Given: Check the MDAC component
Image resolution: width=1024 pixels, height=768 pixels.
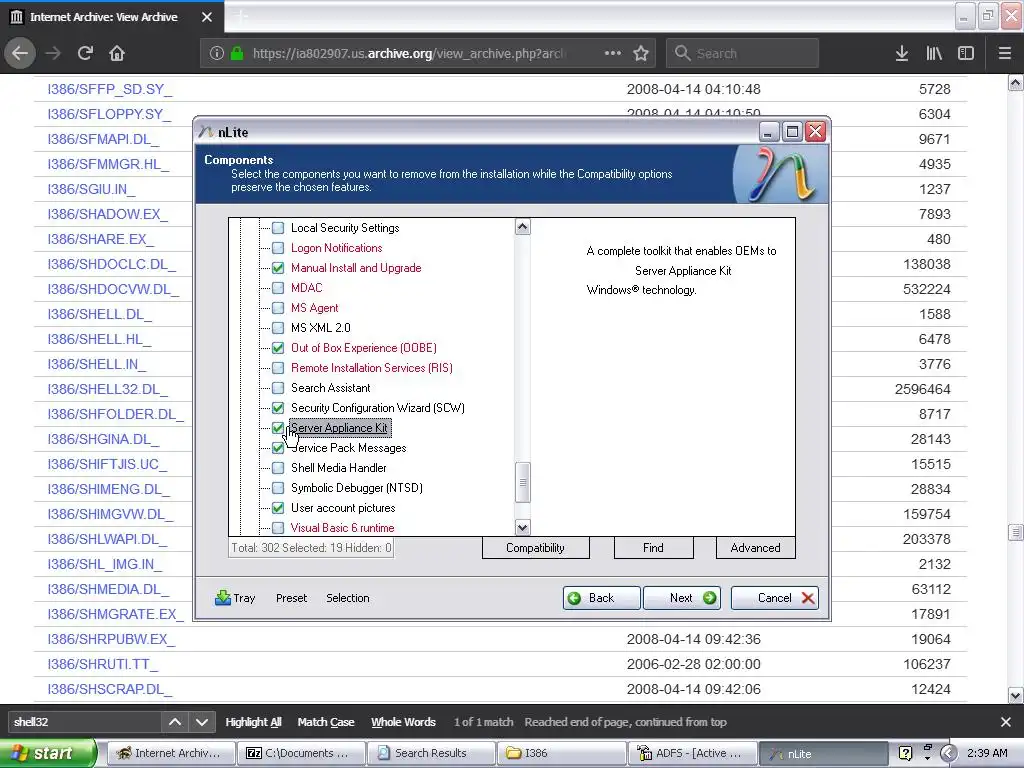Looking at the screenshot, I should pos(278,288).
